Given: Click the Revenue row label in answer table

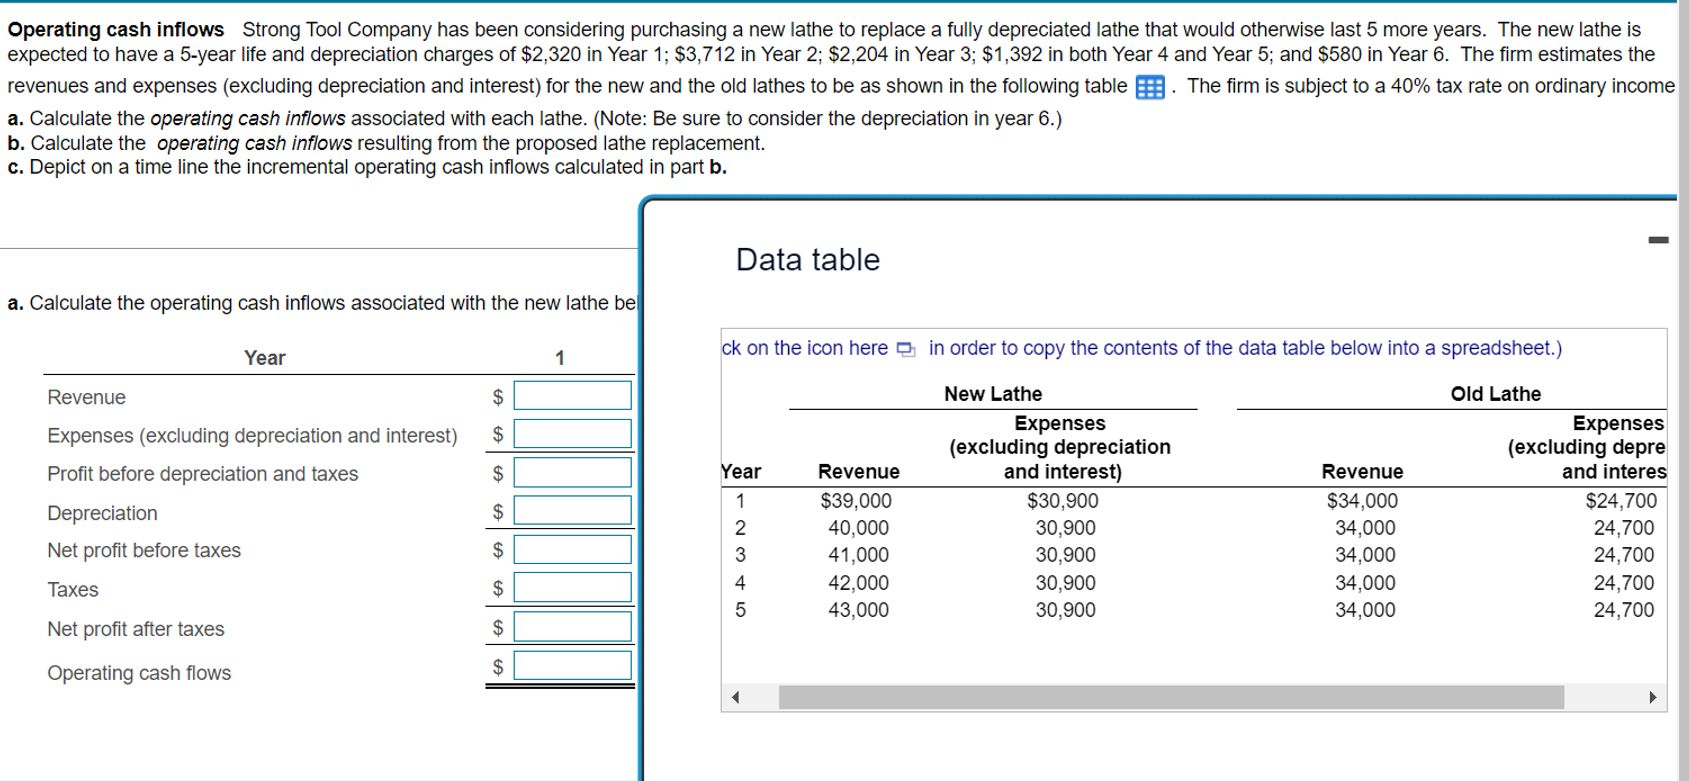Looking at the screenshot, I should pos(87,398).
